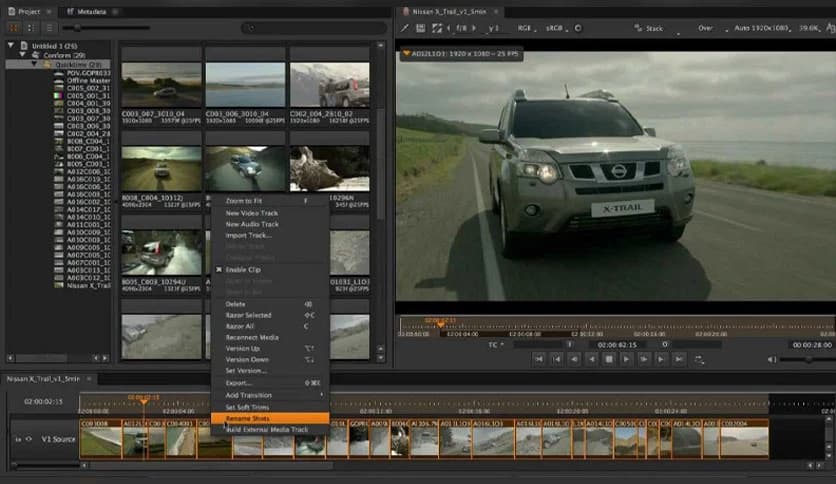Viewport: 836px width, 484px height.
Task: Select Razor Selected in context menu
Action: tap(250, 315)
